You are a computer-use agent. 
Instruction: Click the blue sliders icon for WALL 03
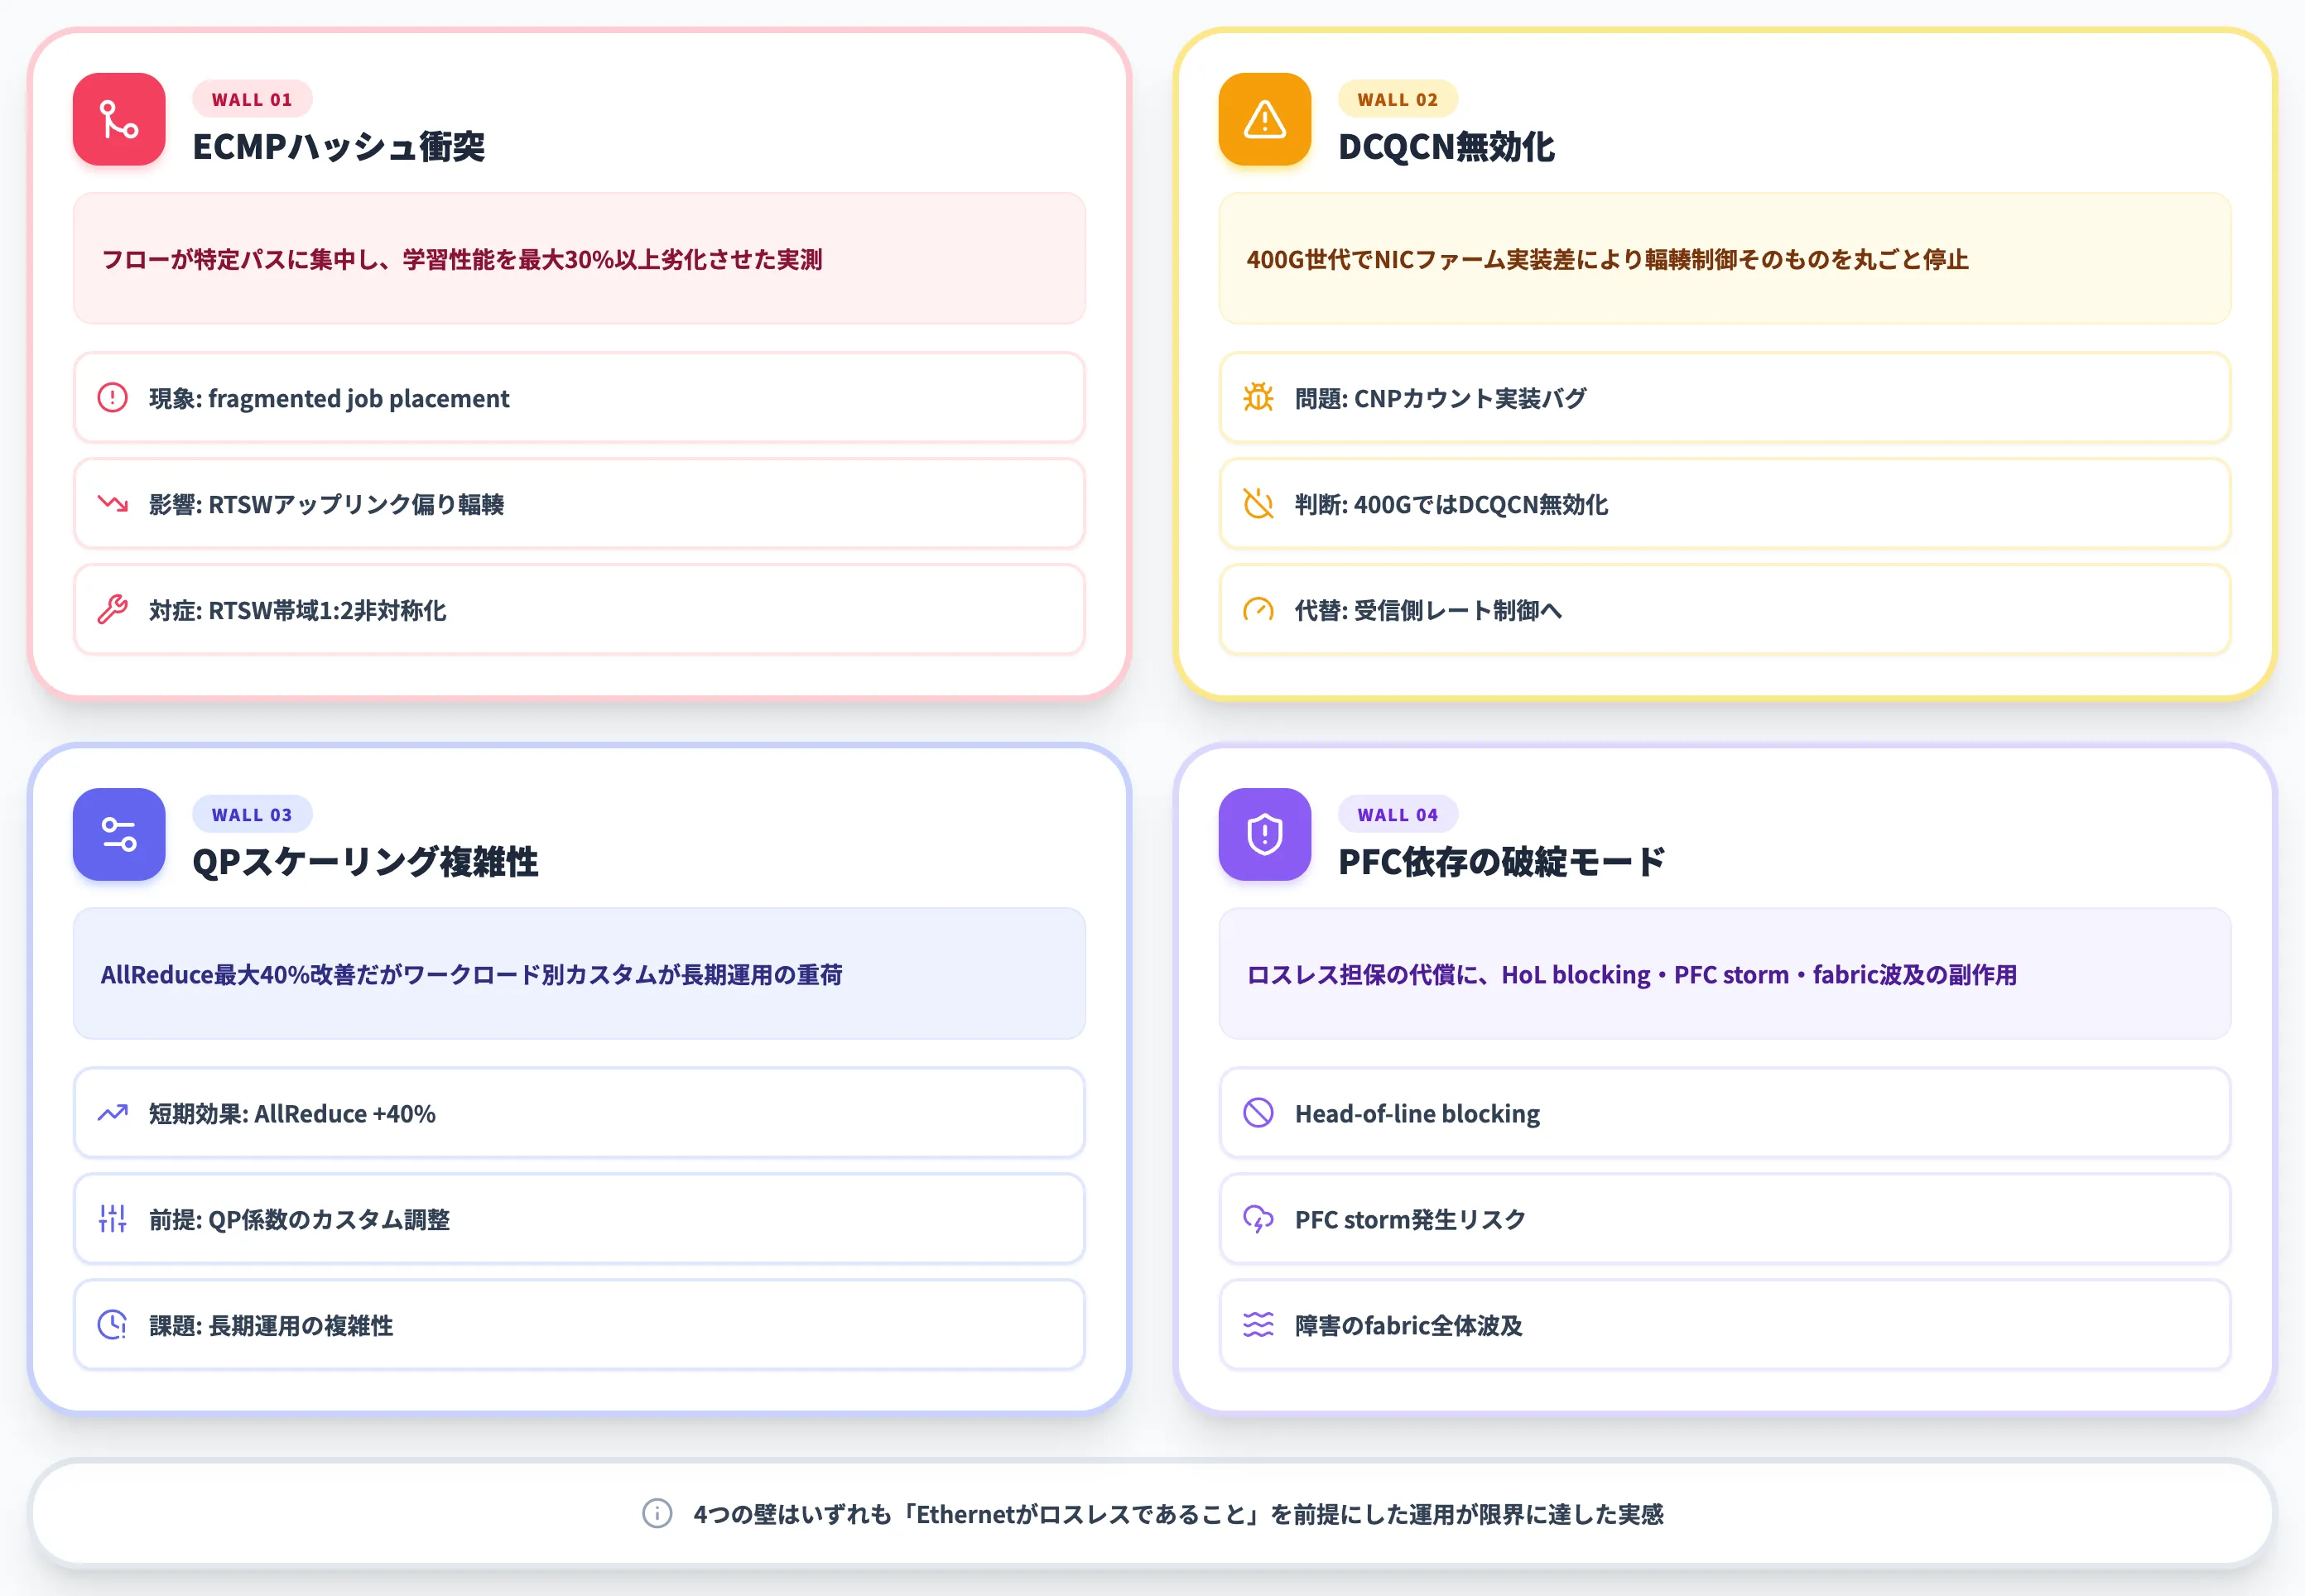click(x=119, y=834)
